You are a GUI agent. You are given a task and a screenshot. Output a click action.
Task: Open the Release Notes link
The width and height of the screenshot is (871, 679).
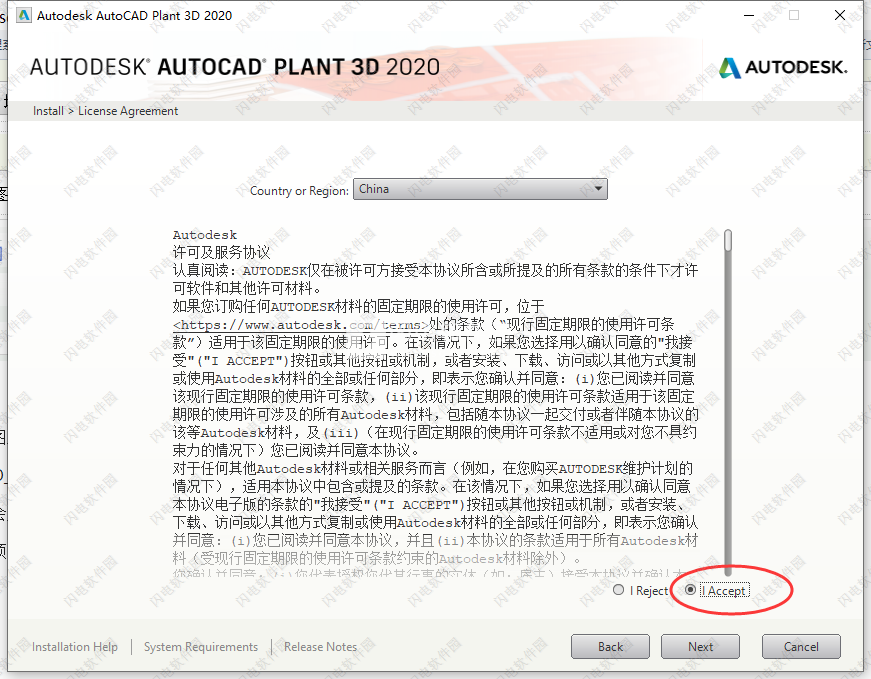pyautogui.click(x=321, y=647)
